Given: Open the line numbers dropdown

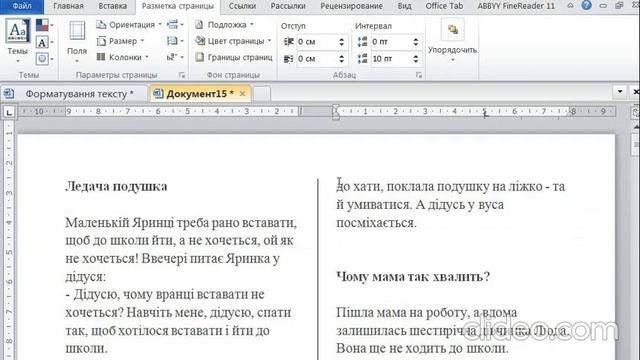Looking at the screenshot, I should [175, 41].
